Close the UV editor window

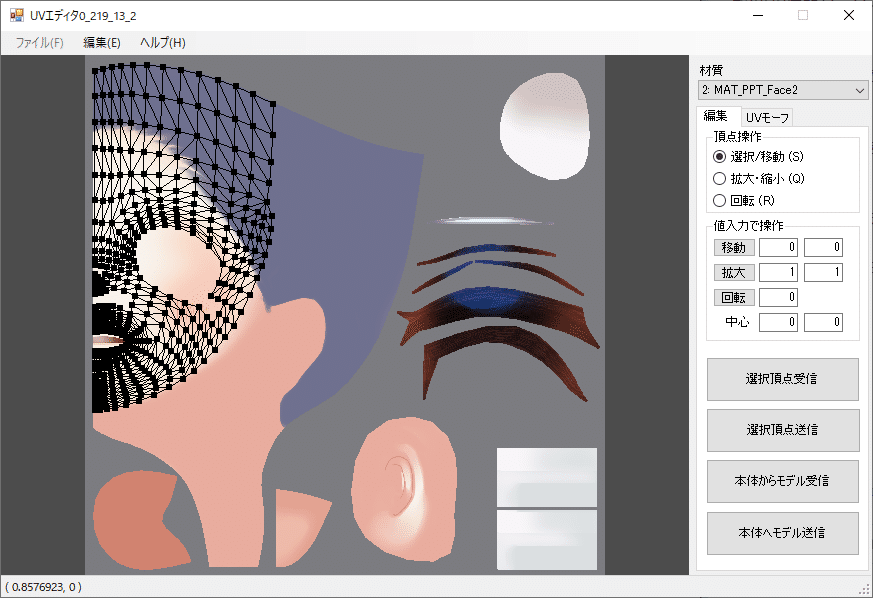[x=849, y=15]
